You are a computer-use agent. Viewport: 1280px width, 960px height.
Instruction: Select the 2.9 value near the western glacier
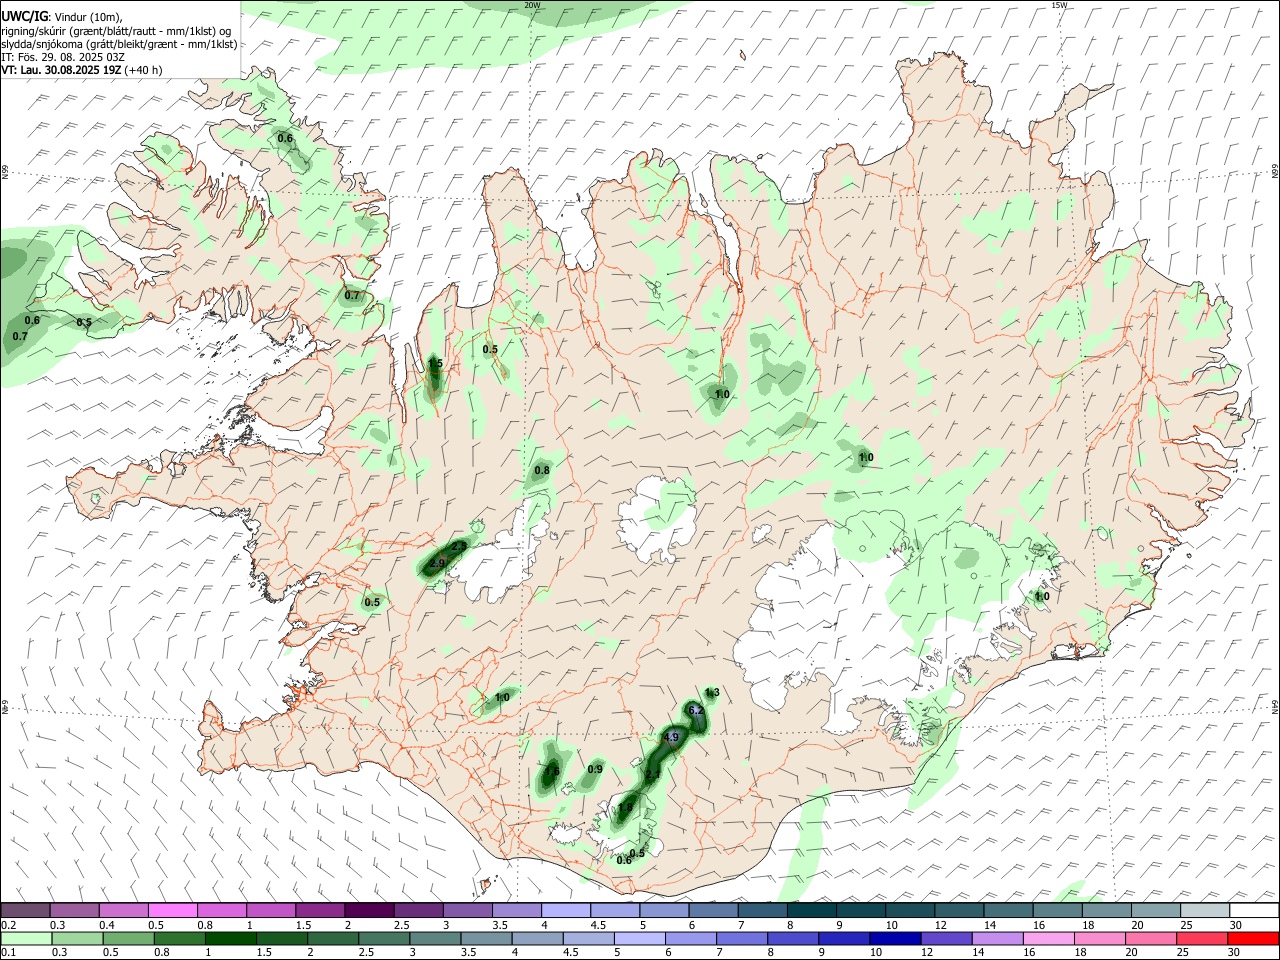coord(436,564)
